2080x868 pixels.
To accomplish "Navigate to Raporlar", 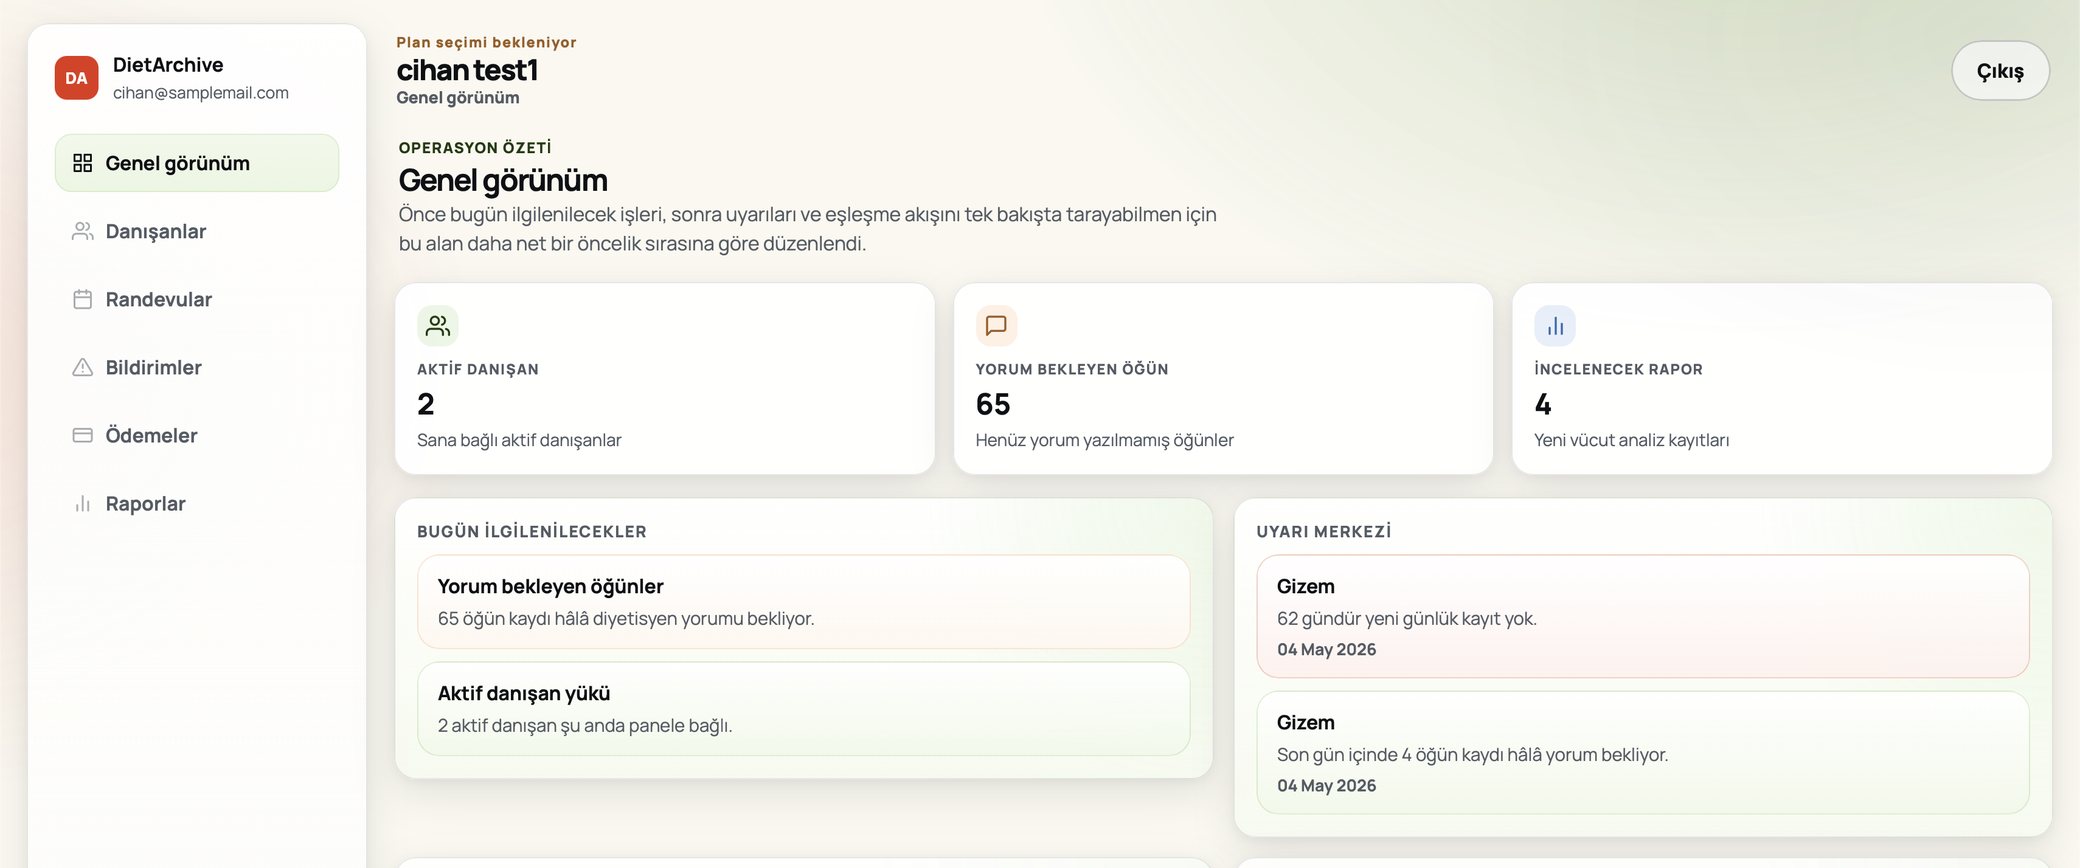I will pyautogui.click(x=197, y=503).
